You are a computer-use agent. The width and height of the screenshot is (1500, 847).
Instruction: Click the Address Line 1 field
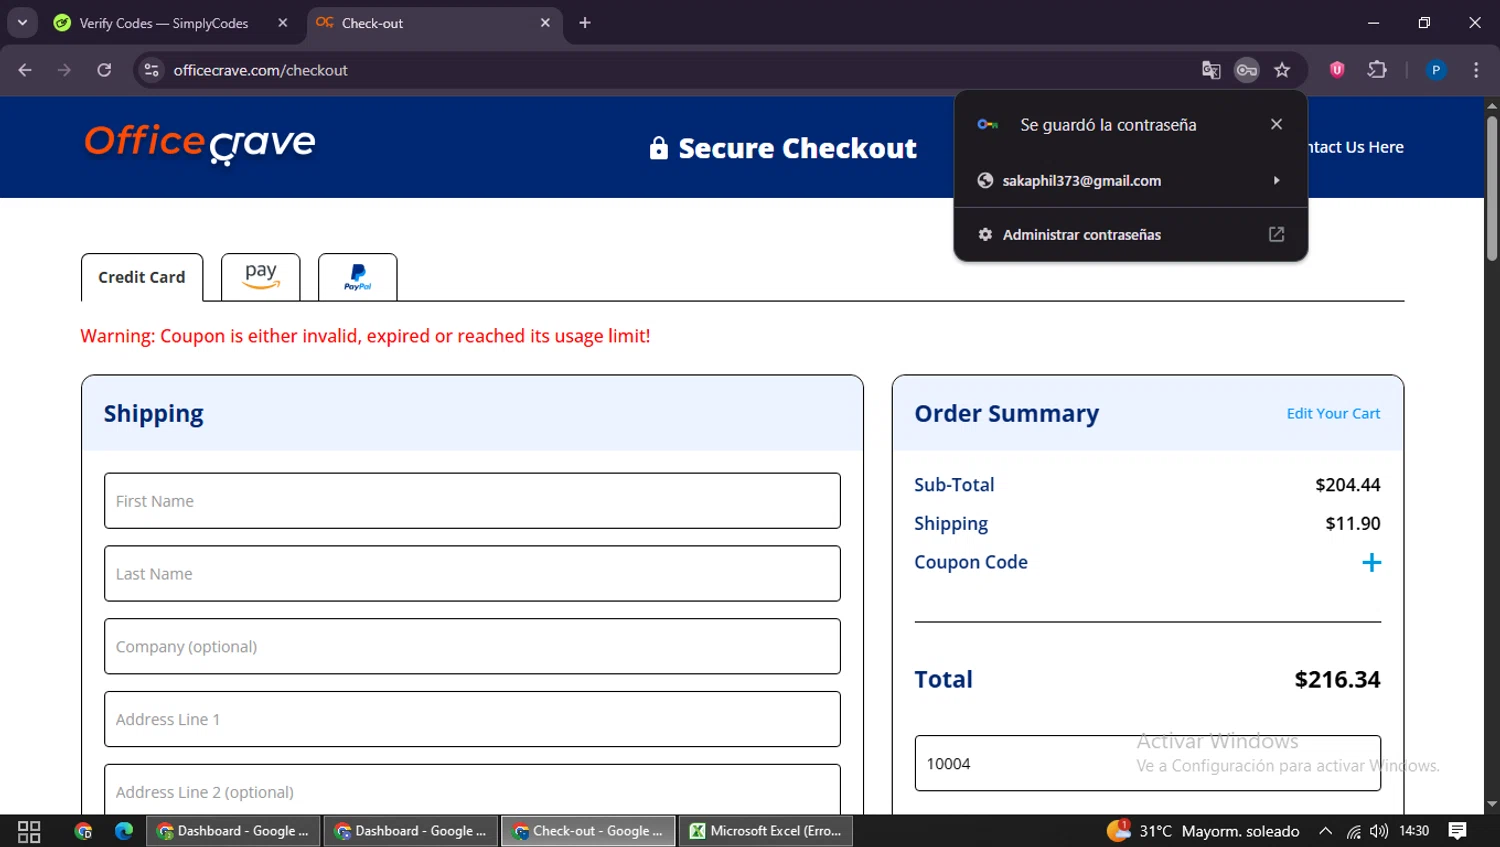pos(472,719)
